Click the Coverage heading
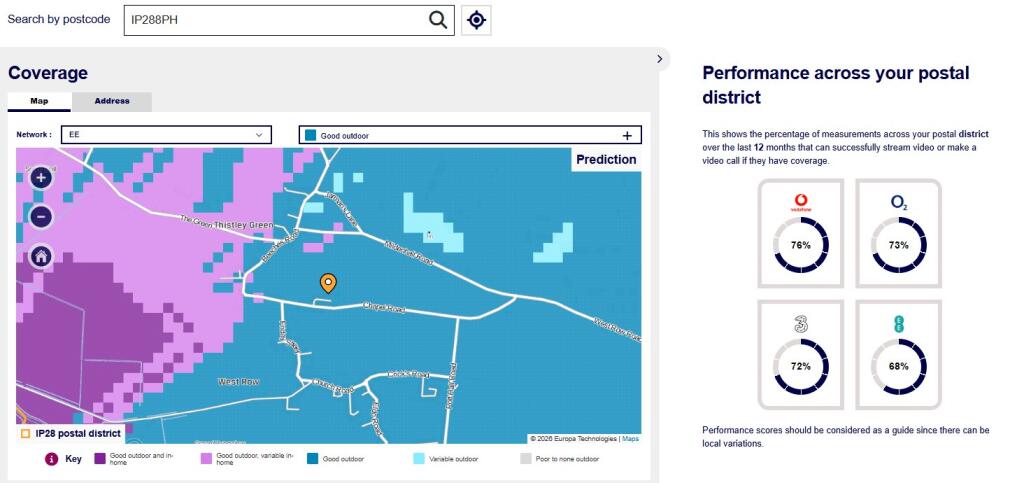Image resolution: width=1024 pixels, height=483 pixels. coord(48,72)
